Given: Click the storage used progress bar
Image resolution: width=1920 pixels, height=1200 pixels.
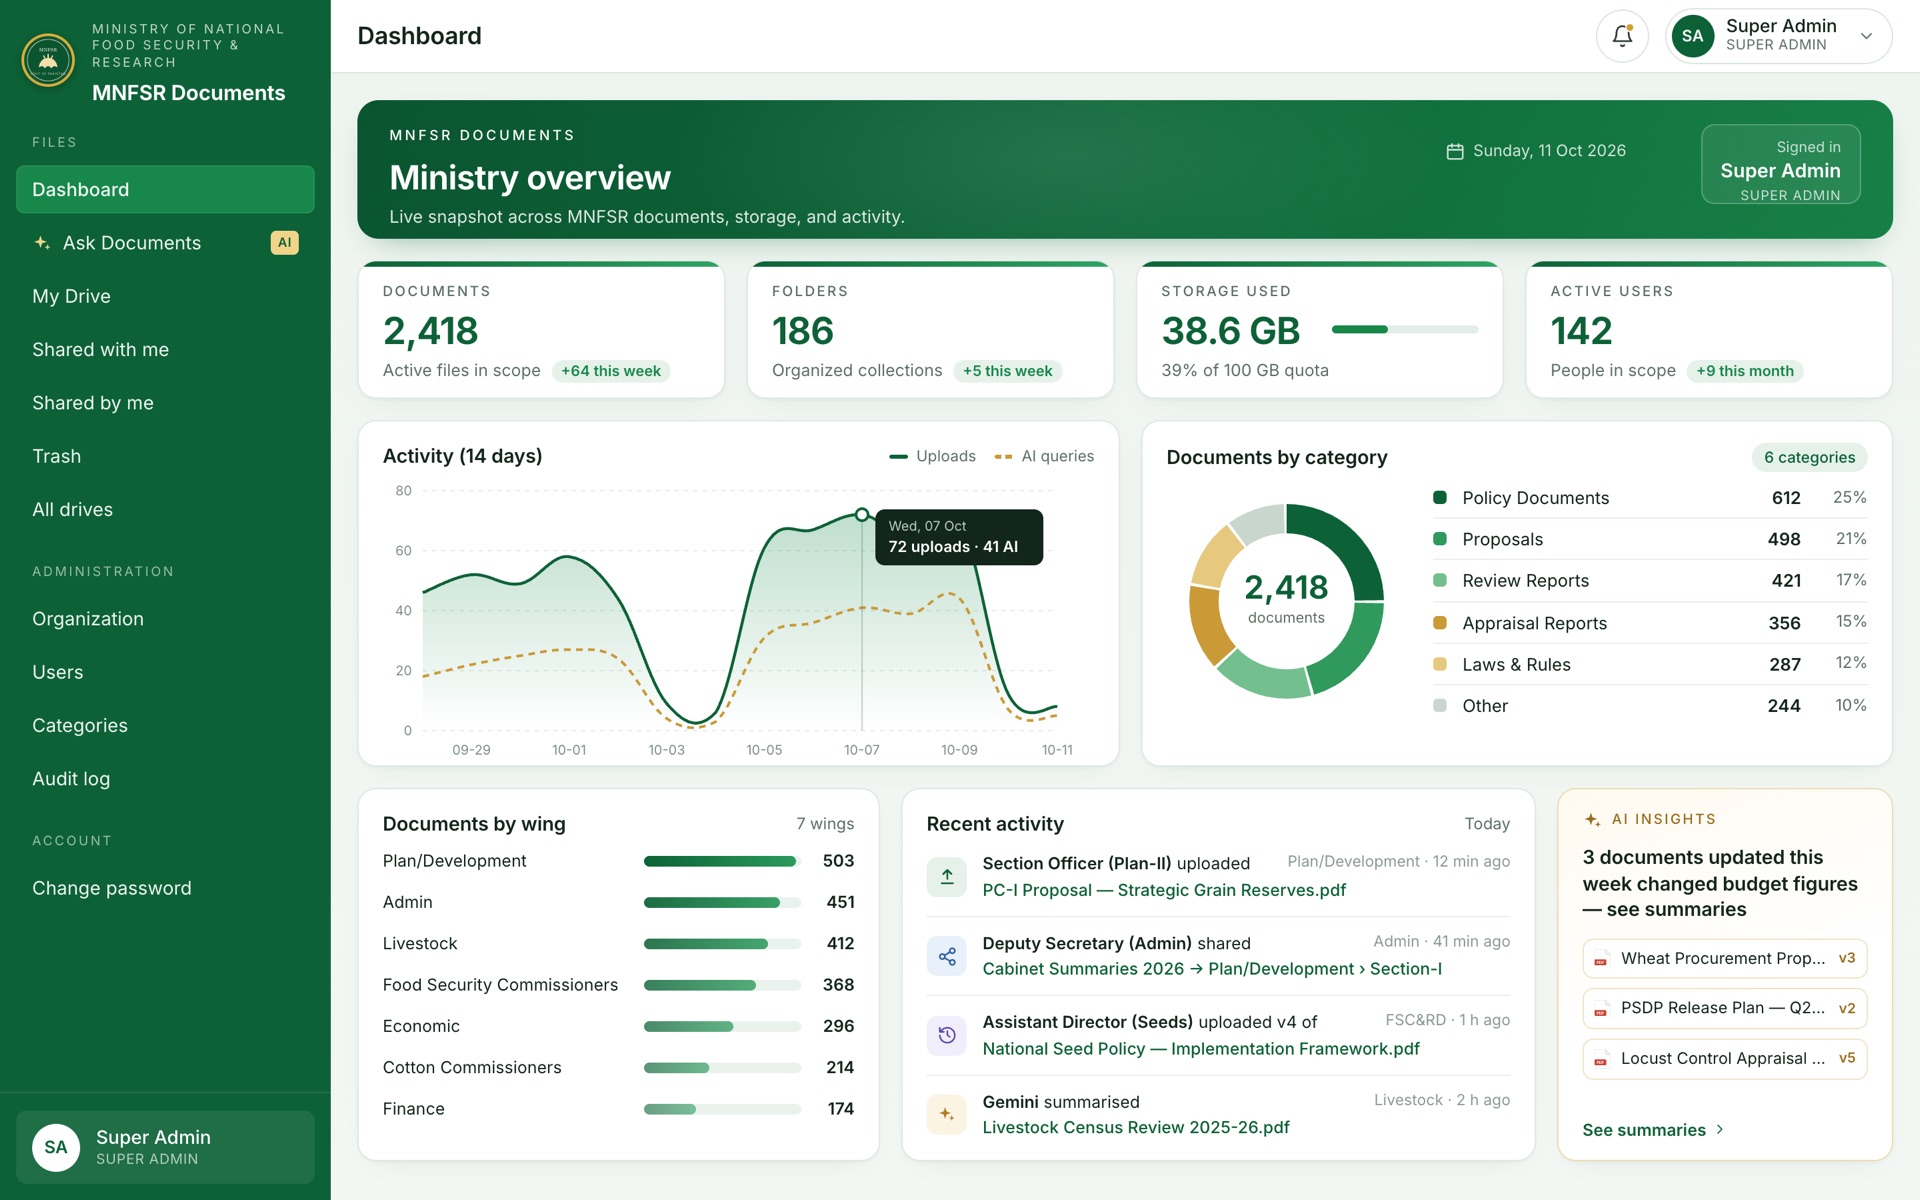Looking at the screenshot, I should coord(1404,329).
